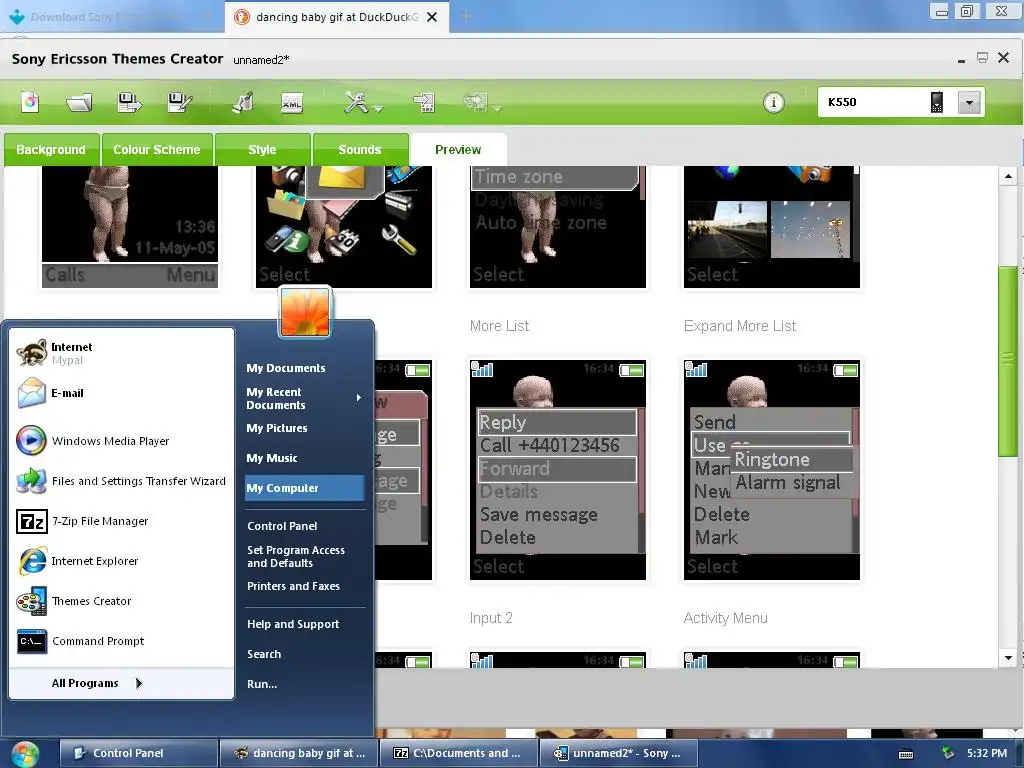Open My Computer in Start menu
Image resolution: width=1024 pixels, height=768 pixels.
(305, 488)
